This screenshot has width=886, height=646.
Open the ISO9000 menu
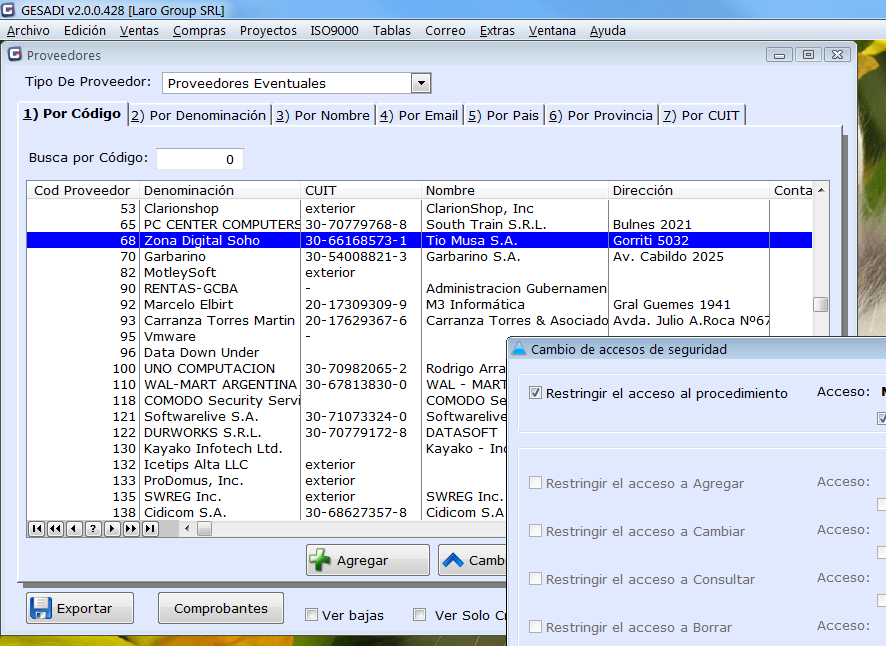pos(333,30)
